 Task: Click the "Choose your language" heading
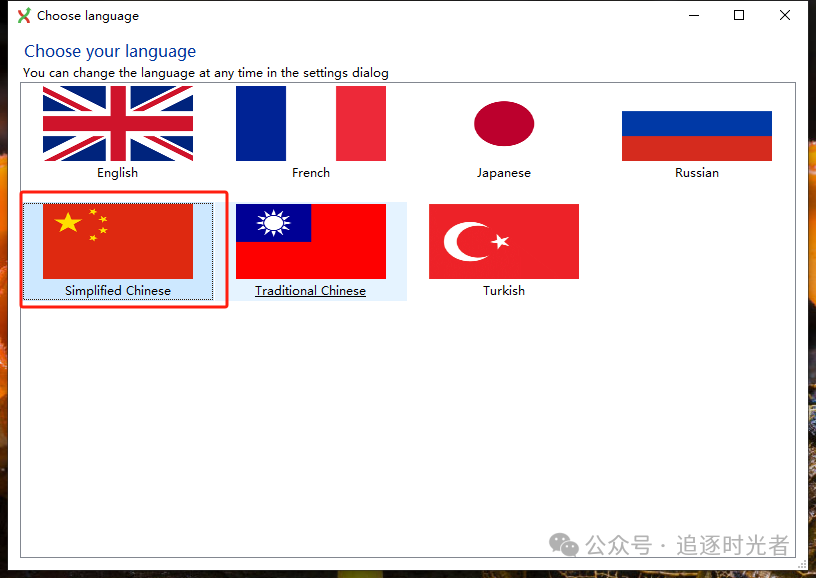point(110,51)
